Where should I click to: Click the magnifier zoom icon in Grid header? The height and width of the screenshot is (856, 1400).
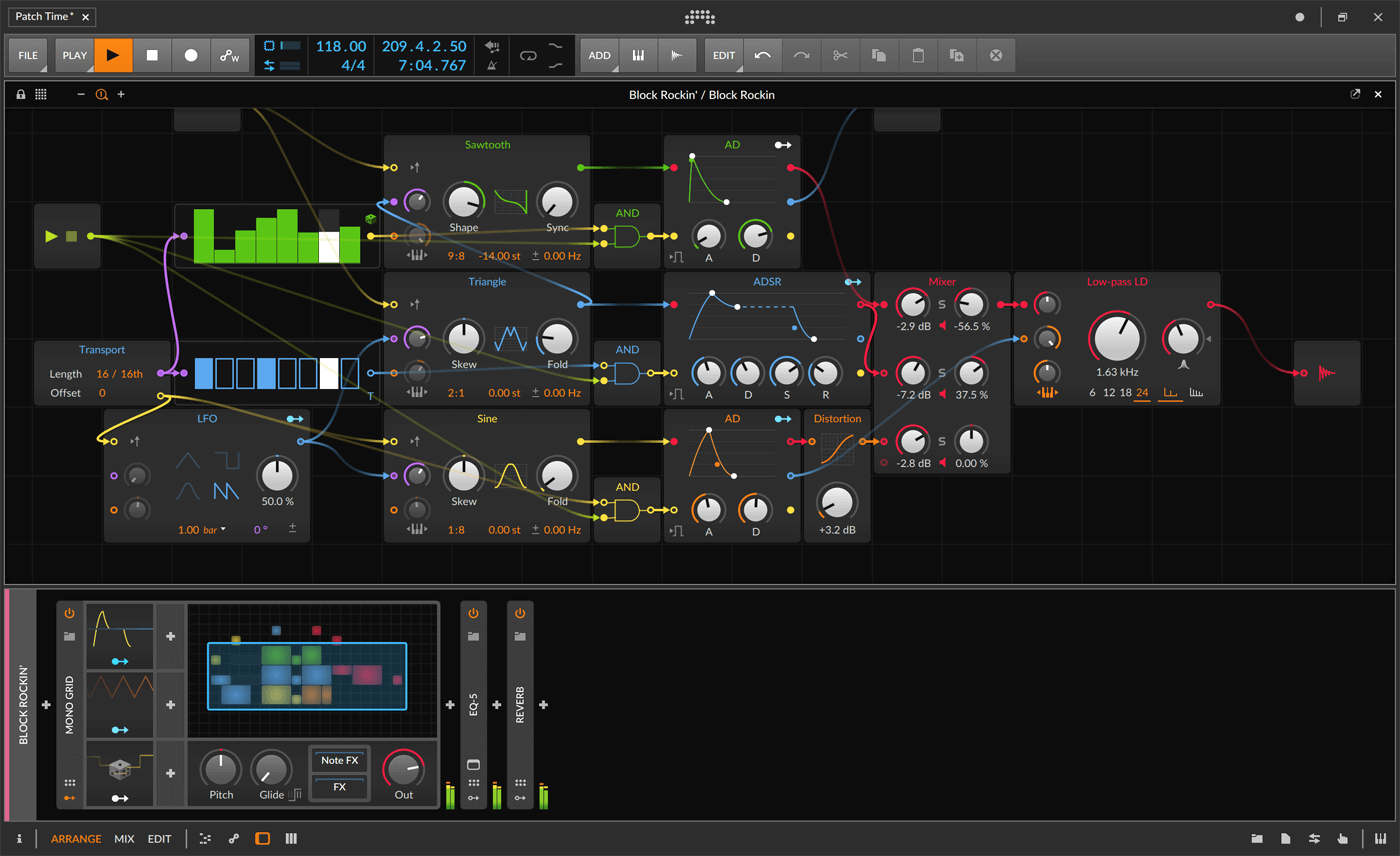click(101, 94)
